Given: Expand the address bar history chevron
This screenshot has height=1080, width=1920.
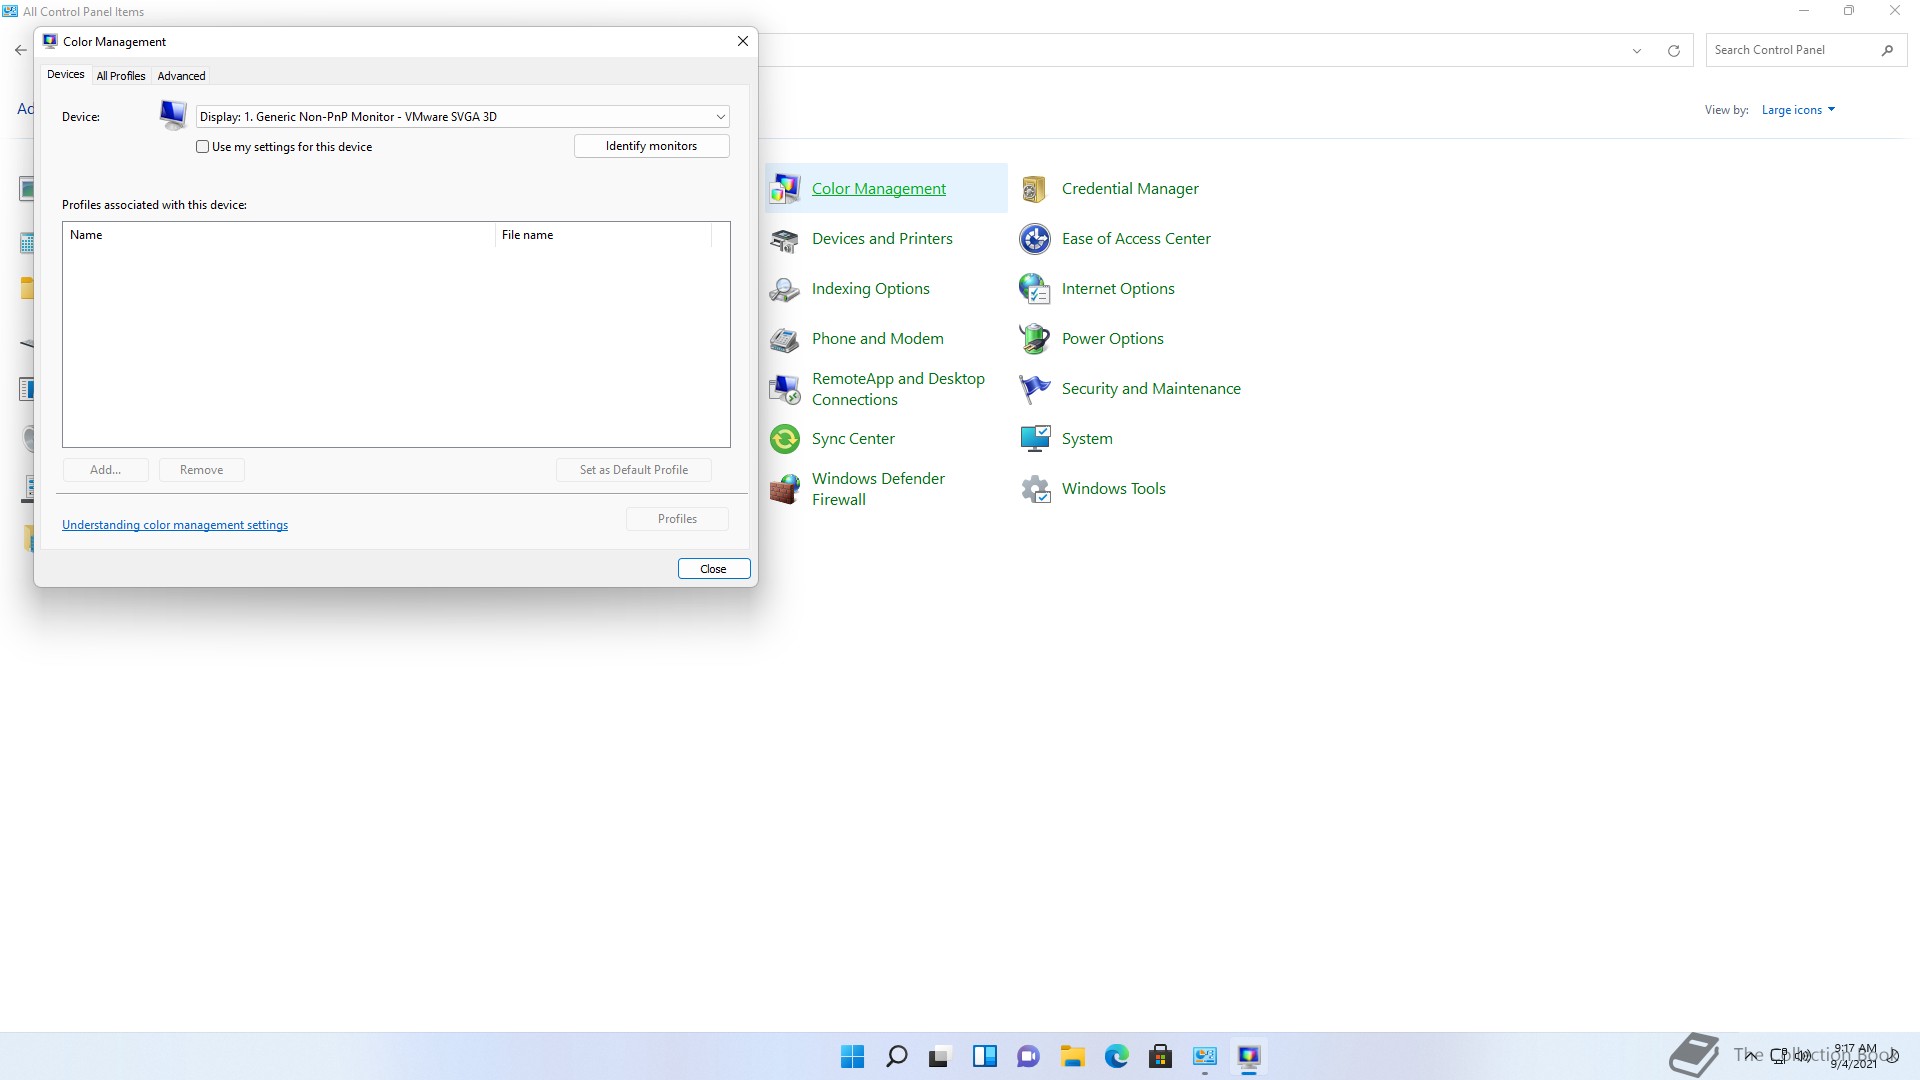Looking at the screenshot, I should point(1637,50).
